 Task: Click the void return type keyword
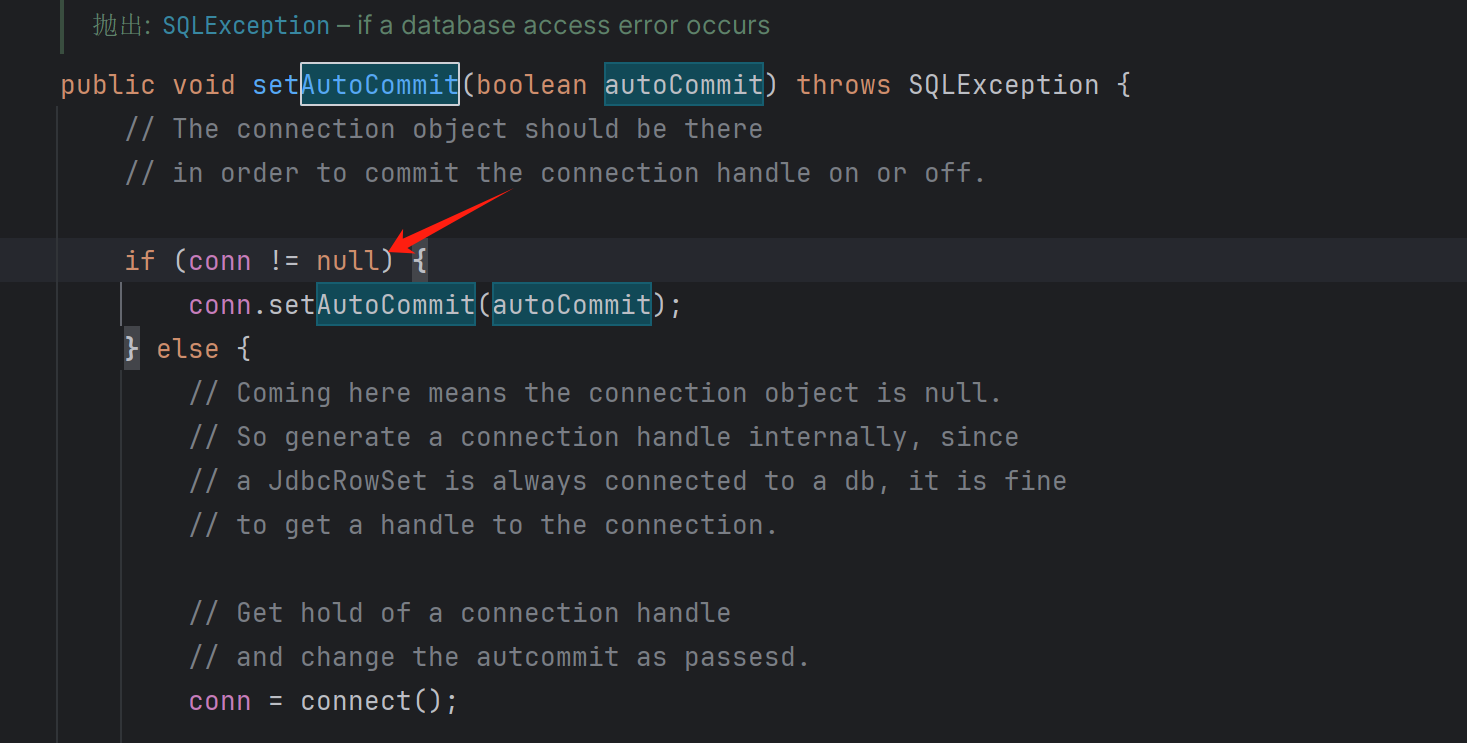tap(203, 85)
